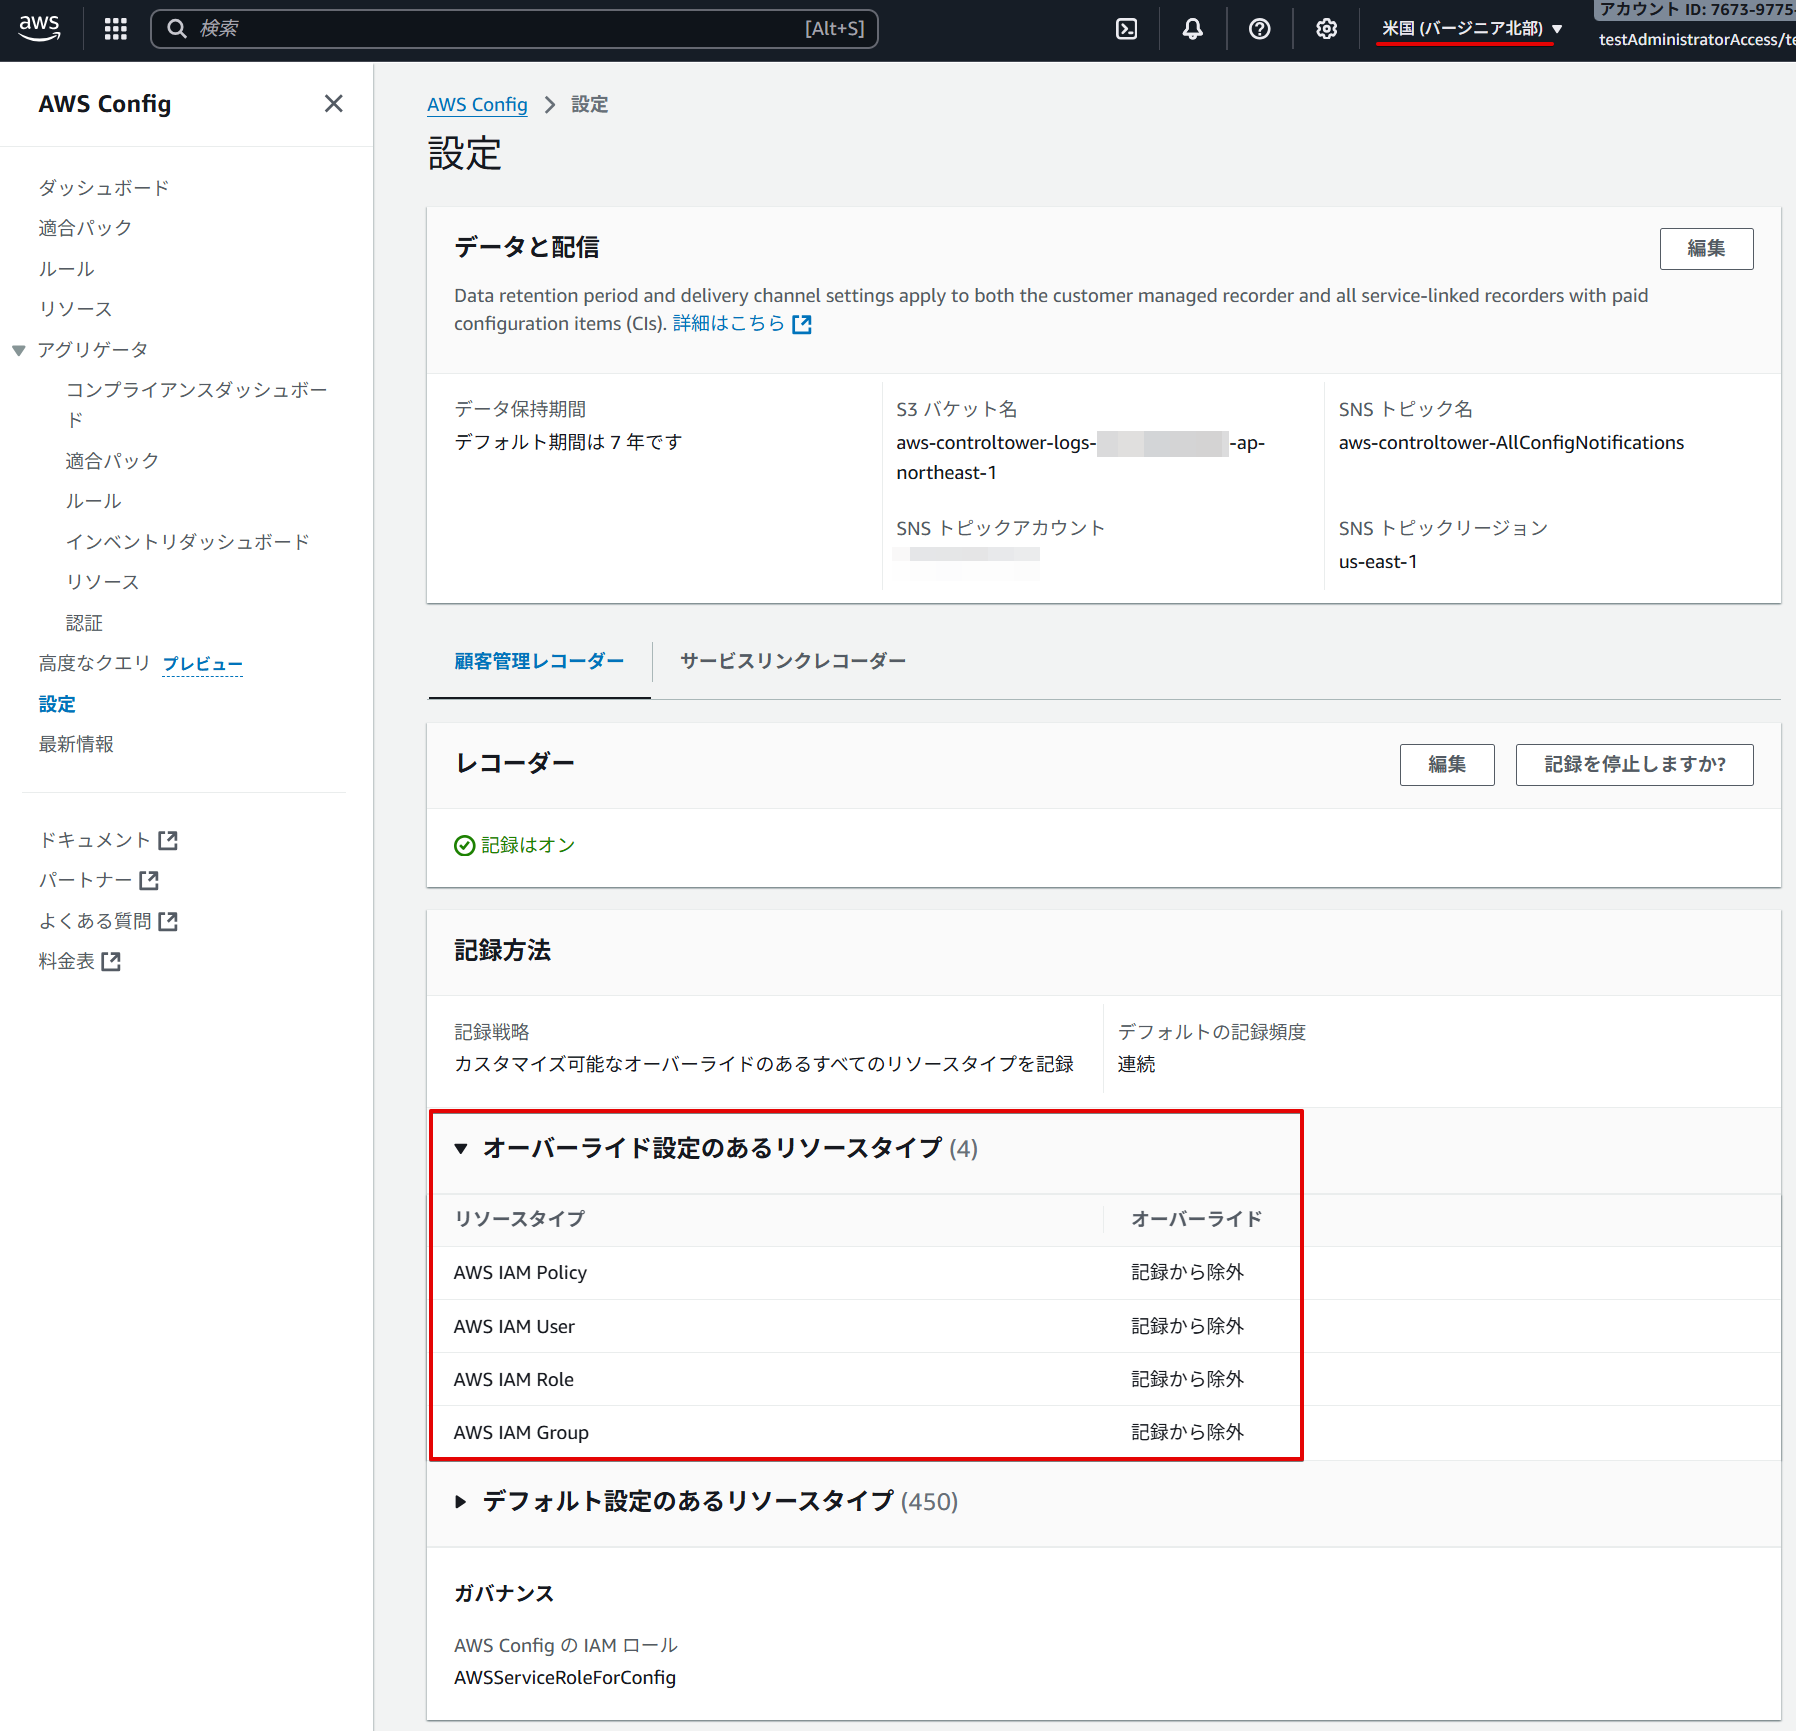The width and height of the screenshot is (1796, 1731).
Task: Select 設定 in sidebar
Action: (57, 704)
